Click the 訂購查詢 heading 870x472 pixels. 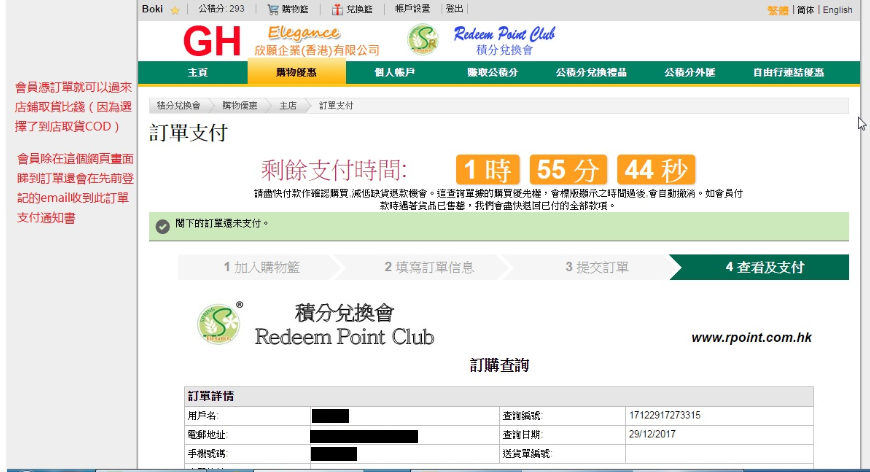499,365
